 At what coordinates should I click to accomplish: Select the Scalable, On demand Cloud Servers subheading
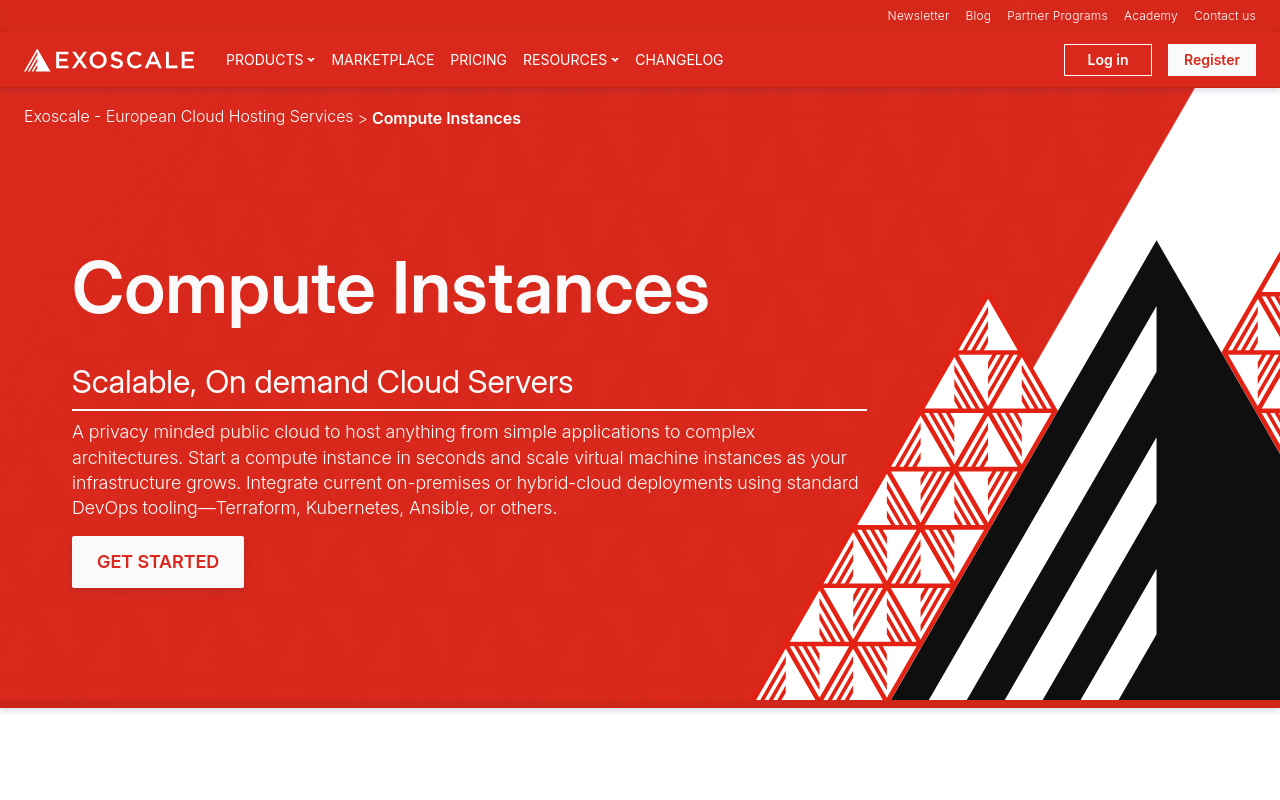click(323, 382)
